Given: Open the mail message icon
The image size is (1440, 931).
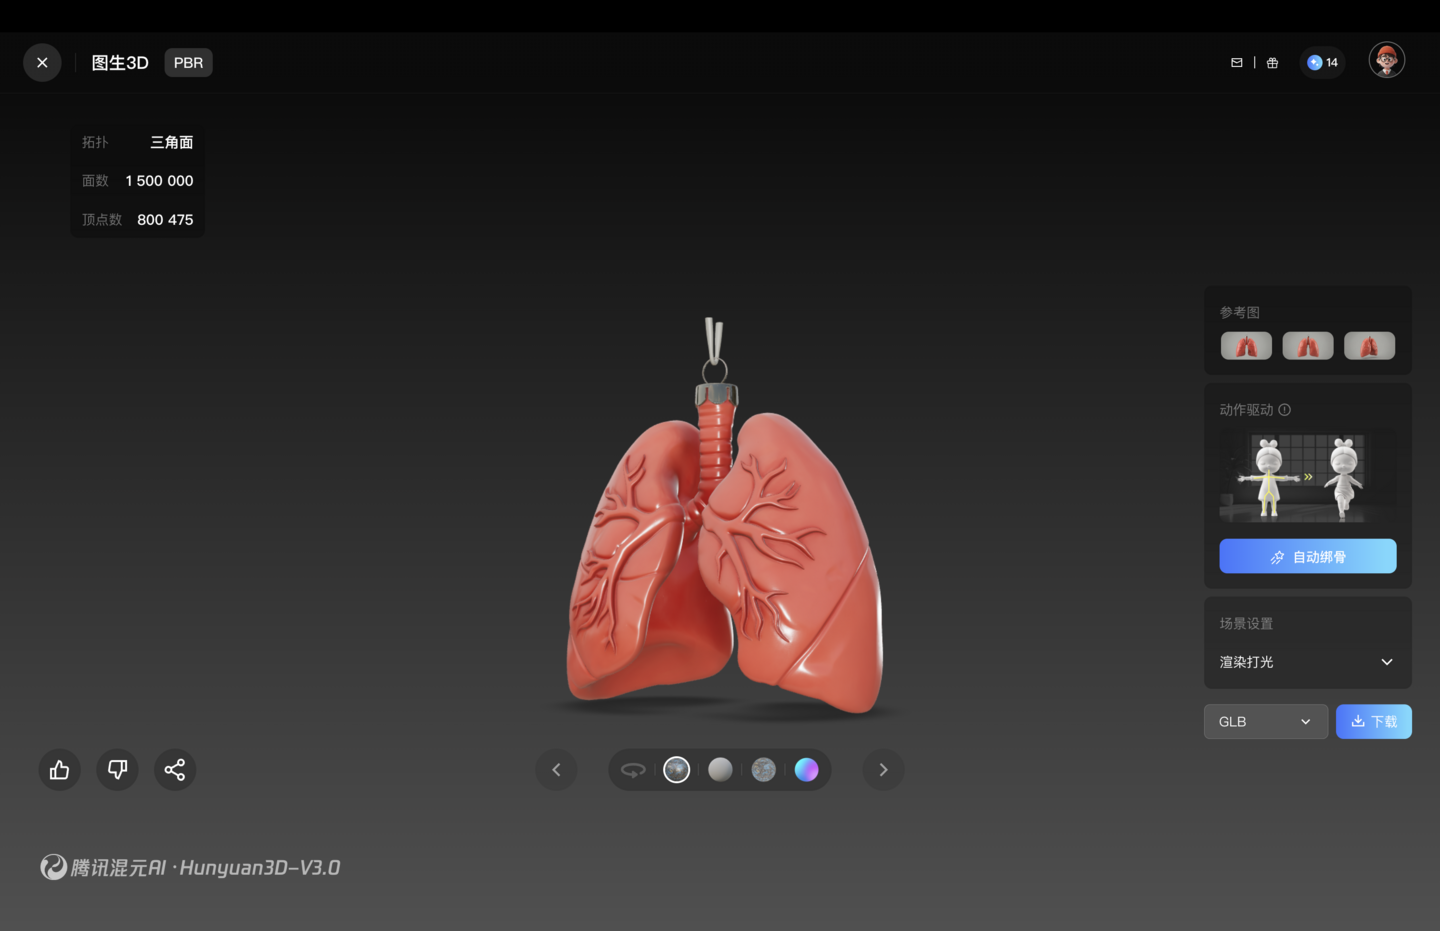Looking at the screenshot, I should point(1237,62).
